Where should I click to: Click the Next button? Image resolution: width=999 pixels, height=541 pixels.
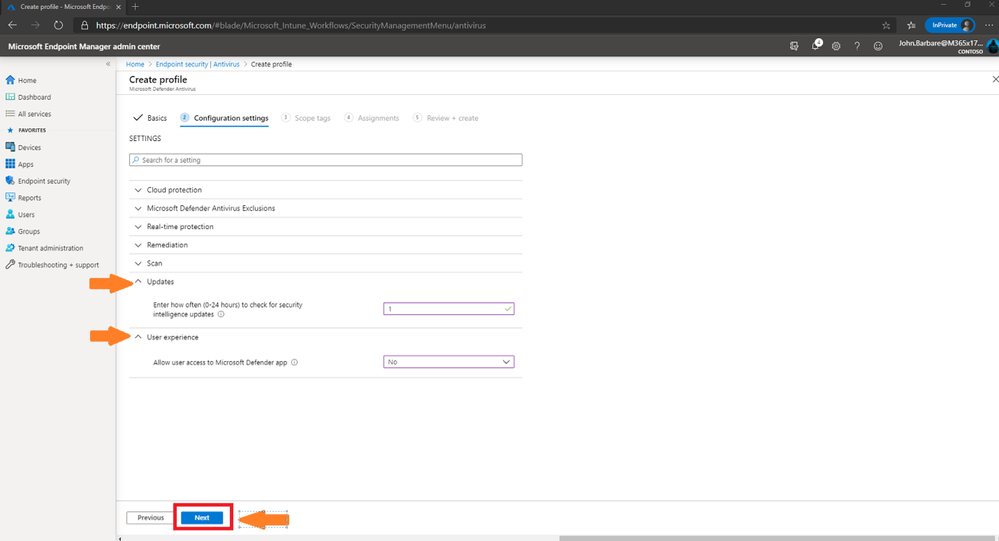[202, 517]
